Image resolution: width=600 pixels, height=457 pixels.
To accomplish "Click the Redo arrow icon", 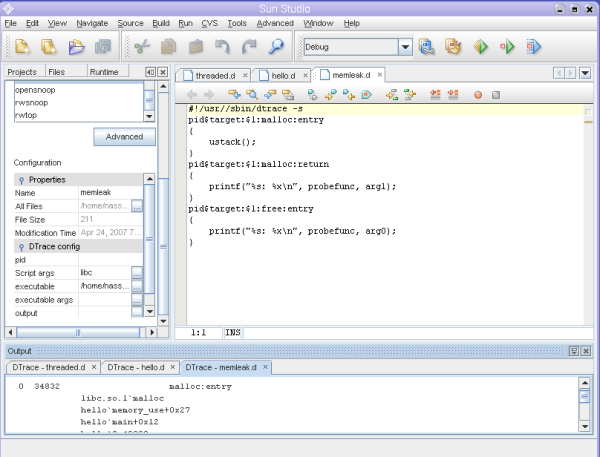I will click(249, 47).
